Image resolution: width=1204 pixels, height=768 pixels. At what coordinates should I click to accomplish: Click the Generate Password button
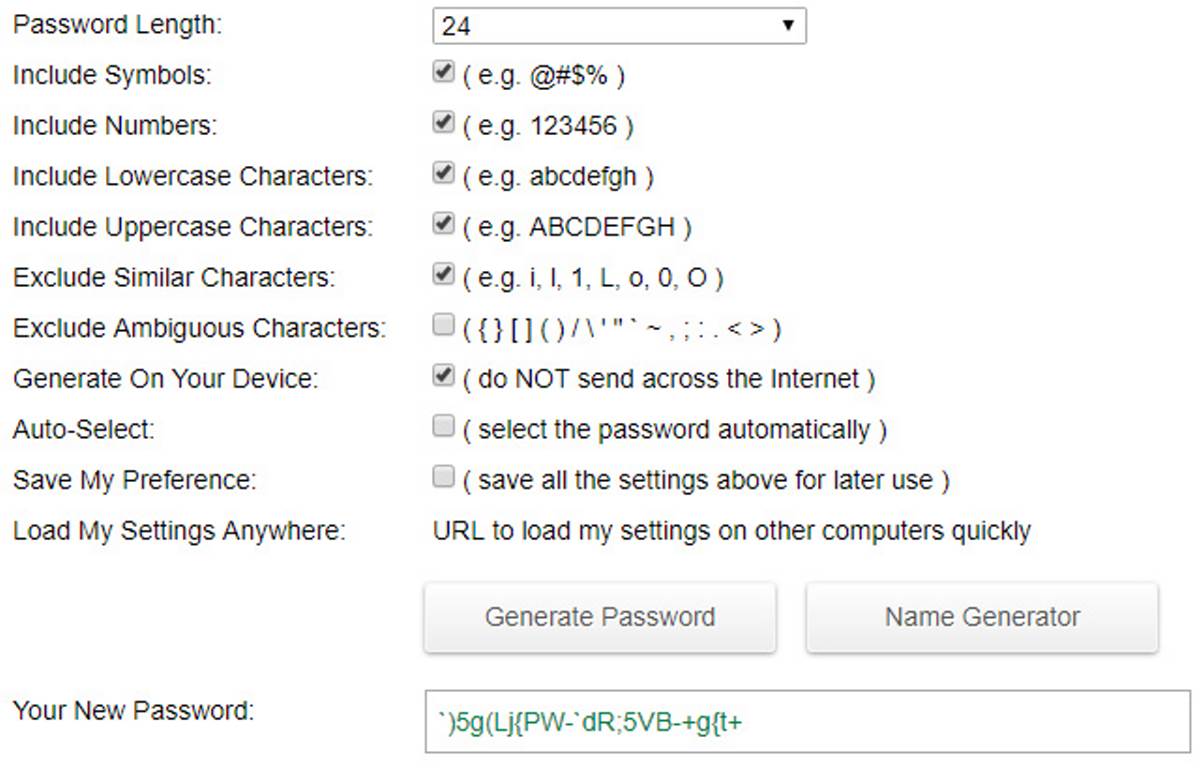(600, 617)
